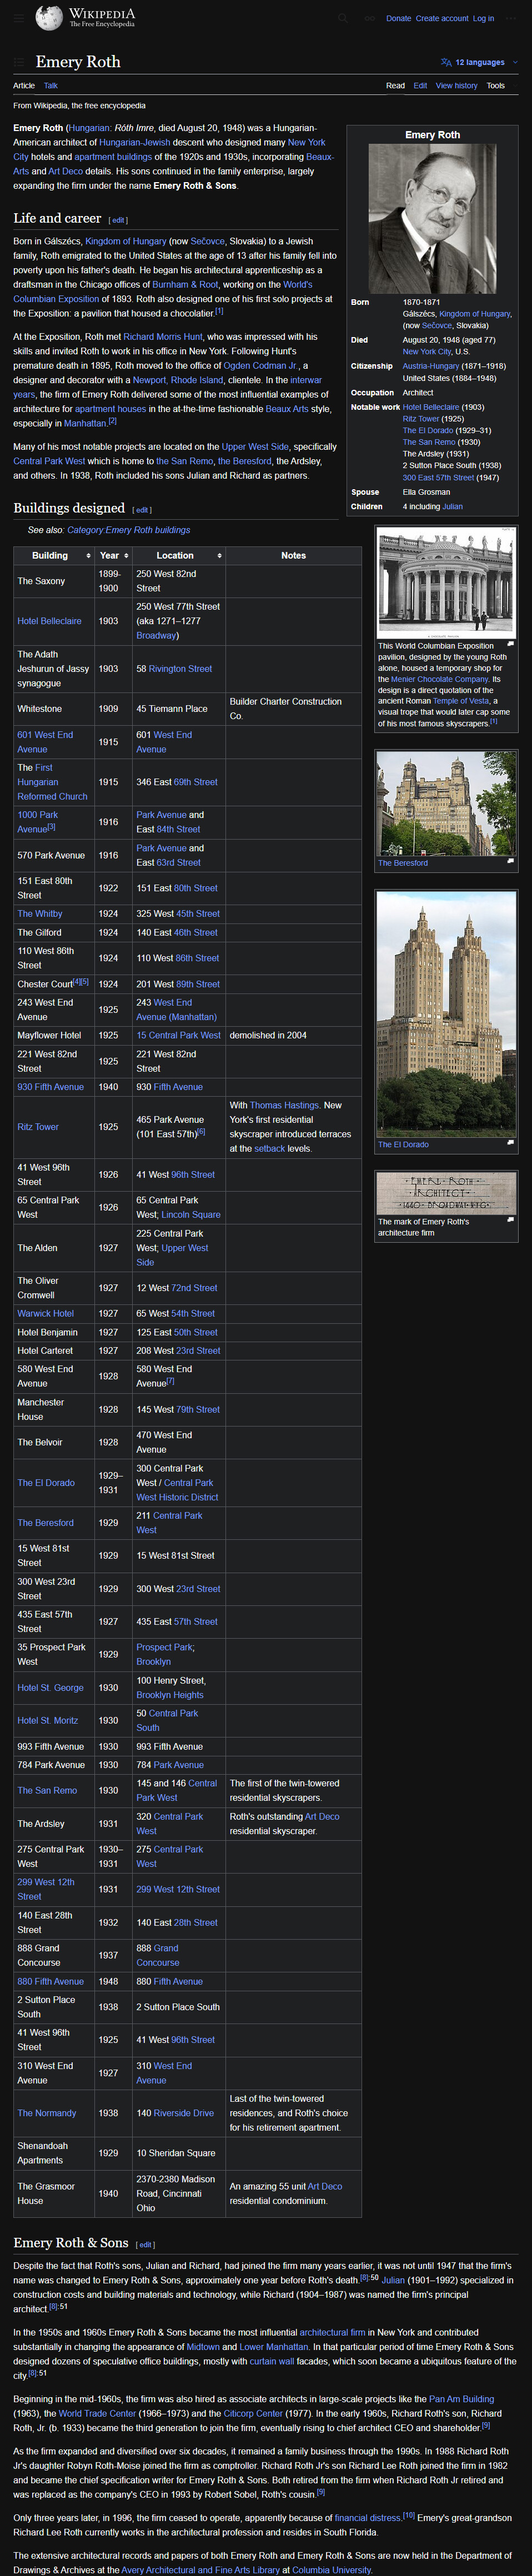The width and height of the screenshot is (532, 2576).
Task: Enlarge The El Dorado image icon
Action: (x=510, y=1143)
